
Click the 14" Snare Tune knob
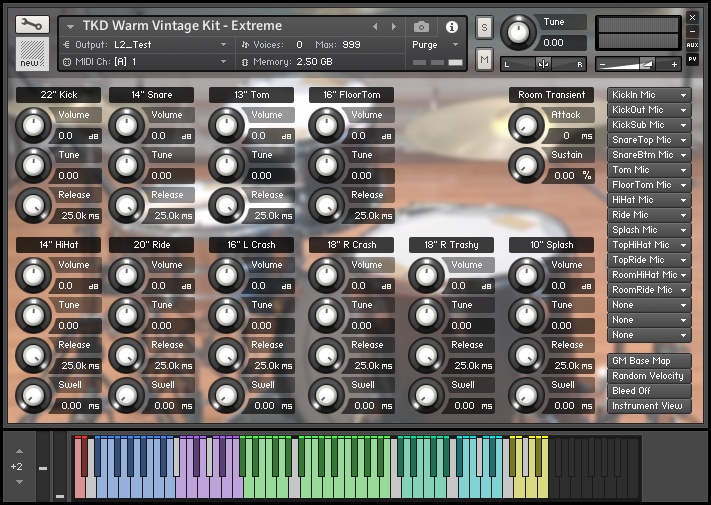point(127,165)
